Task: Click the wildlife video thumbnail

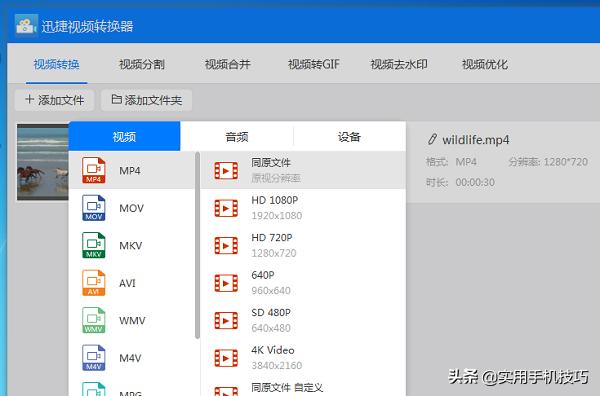Action: click(x=43, y=162)
